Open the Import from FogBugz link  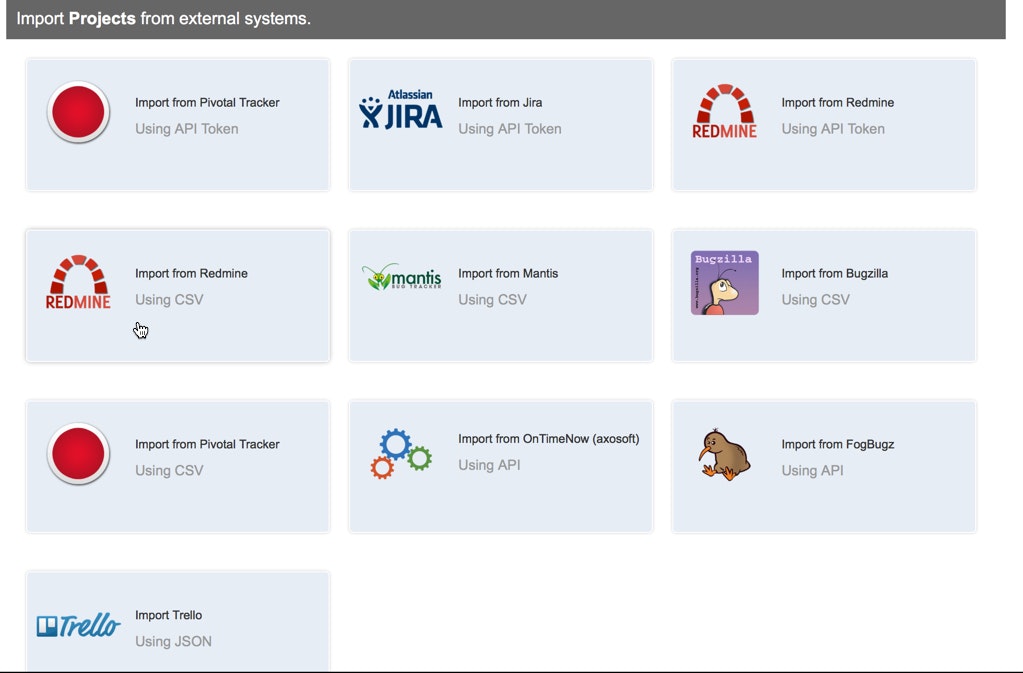click(838, 444)
